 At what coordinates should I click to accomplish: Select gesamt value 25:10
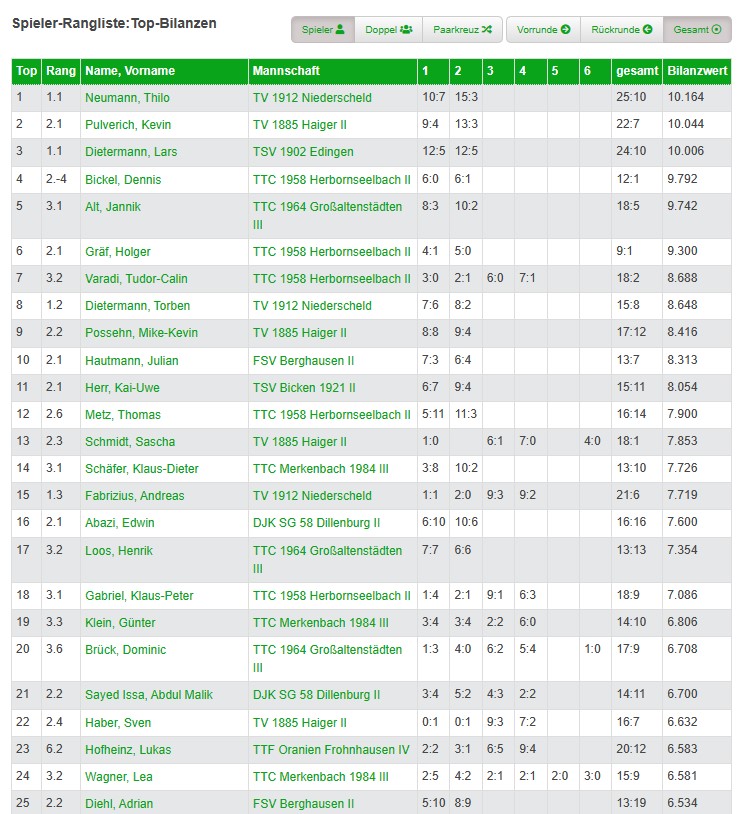(x=631, y=97)
